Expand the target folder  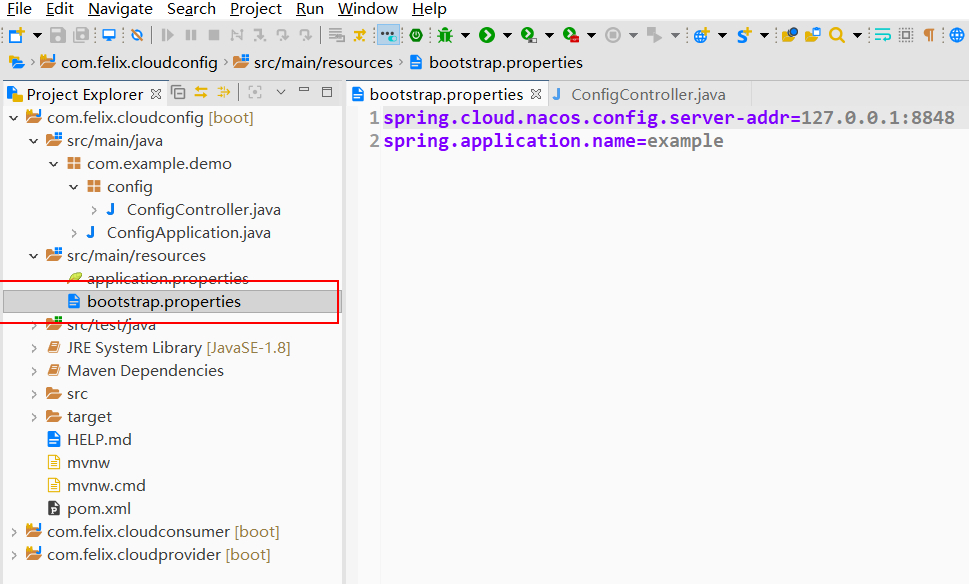[33, 417]
